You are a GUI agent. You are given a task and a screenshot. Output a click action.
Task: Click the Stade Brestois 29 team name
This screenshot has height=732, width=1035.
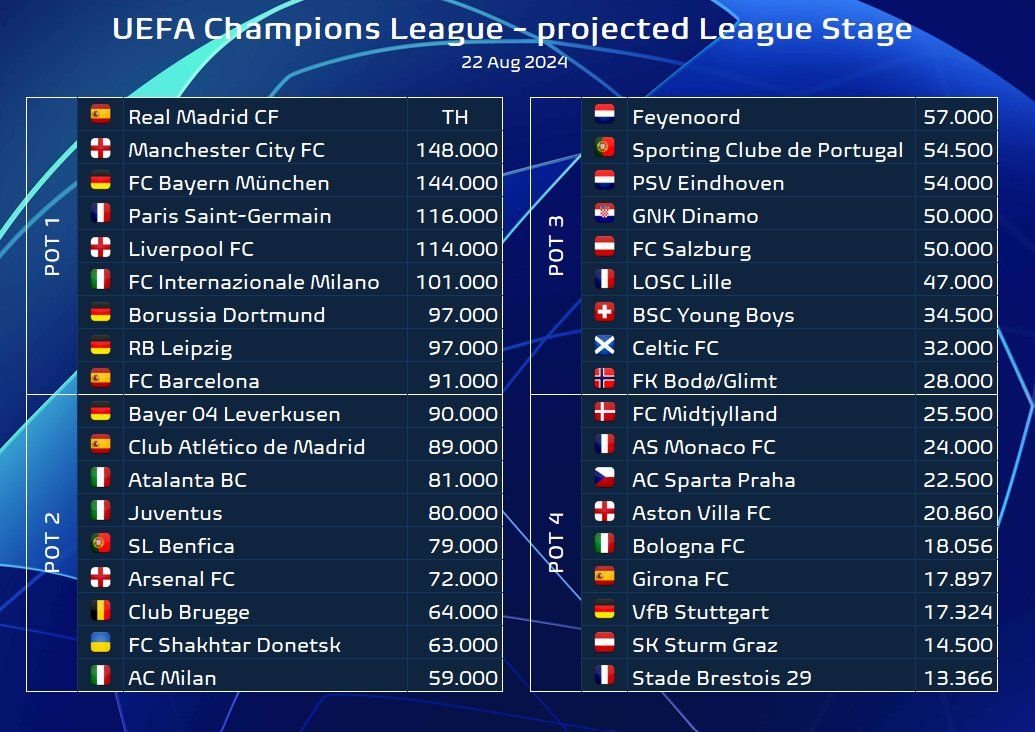coord(721,678)
